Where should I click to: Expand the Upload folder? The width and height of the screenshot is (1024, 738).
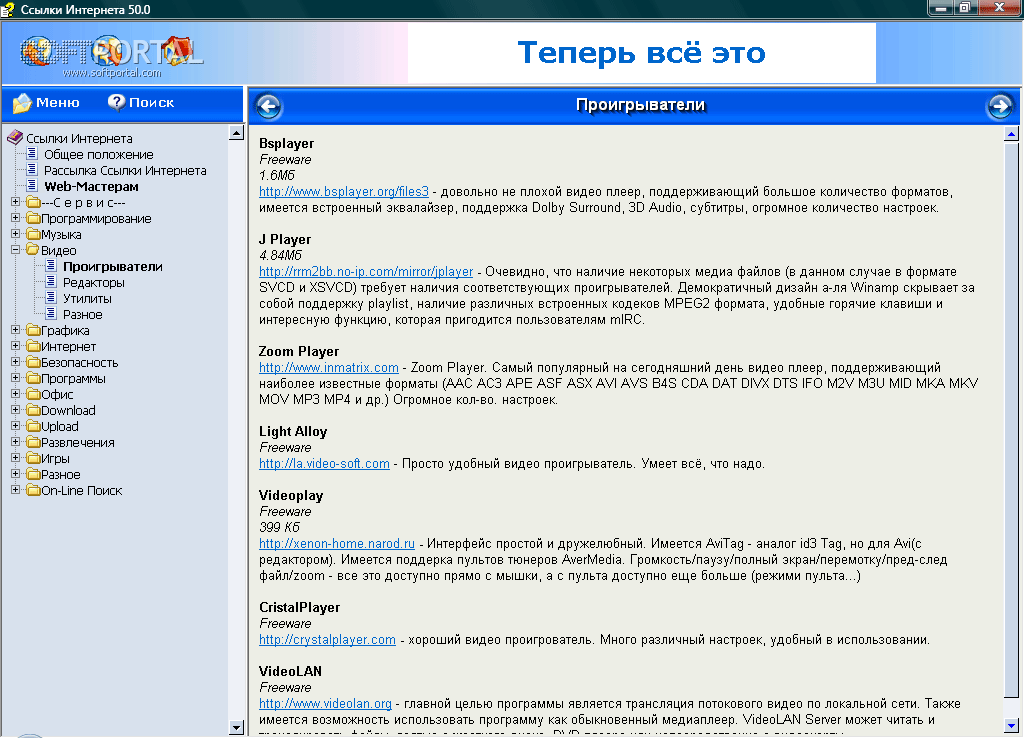tap(16, 426)
